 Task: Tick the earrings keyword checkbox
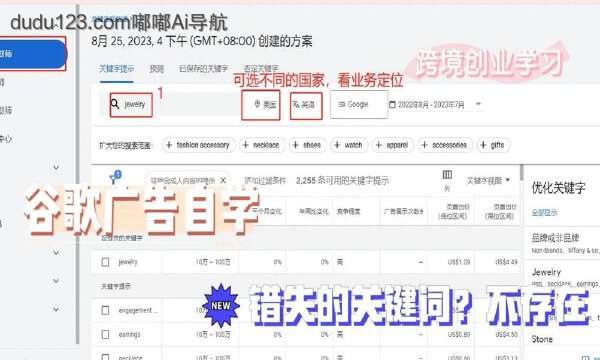(x=105, y=334)
